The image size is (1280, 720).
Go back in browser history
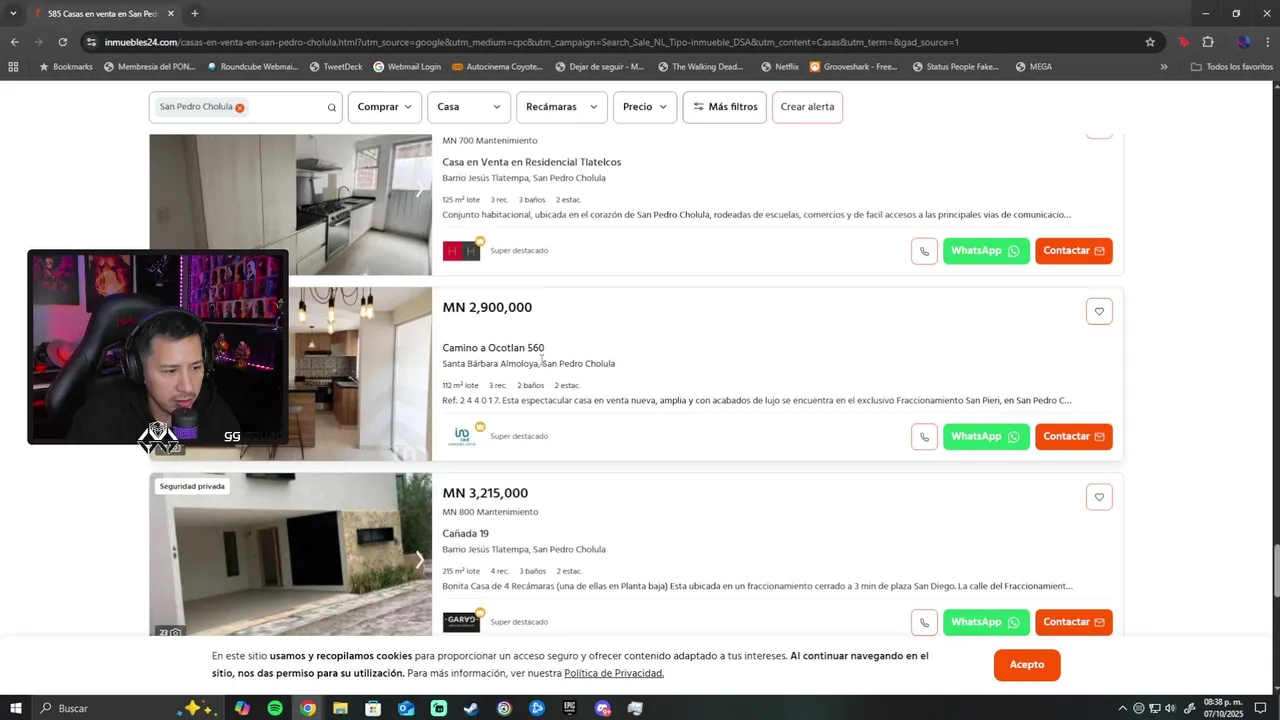click(x=14, y=42)
